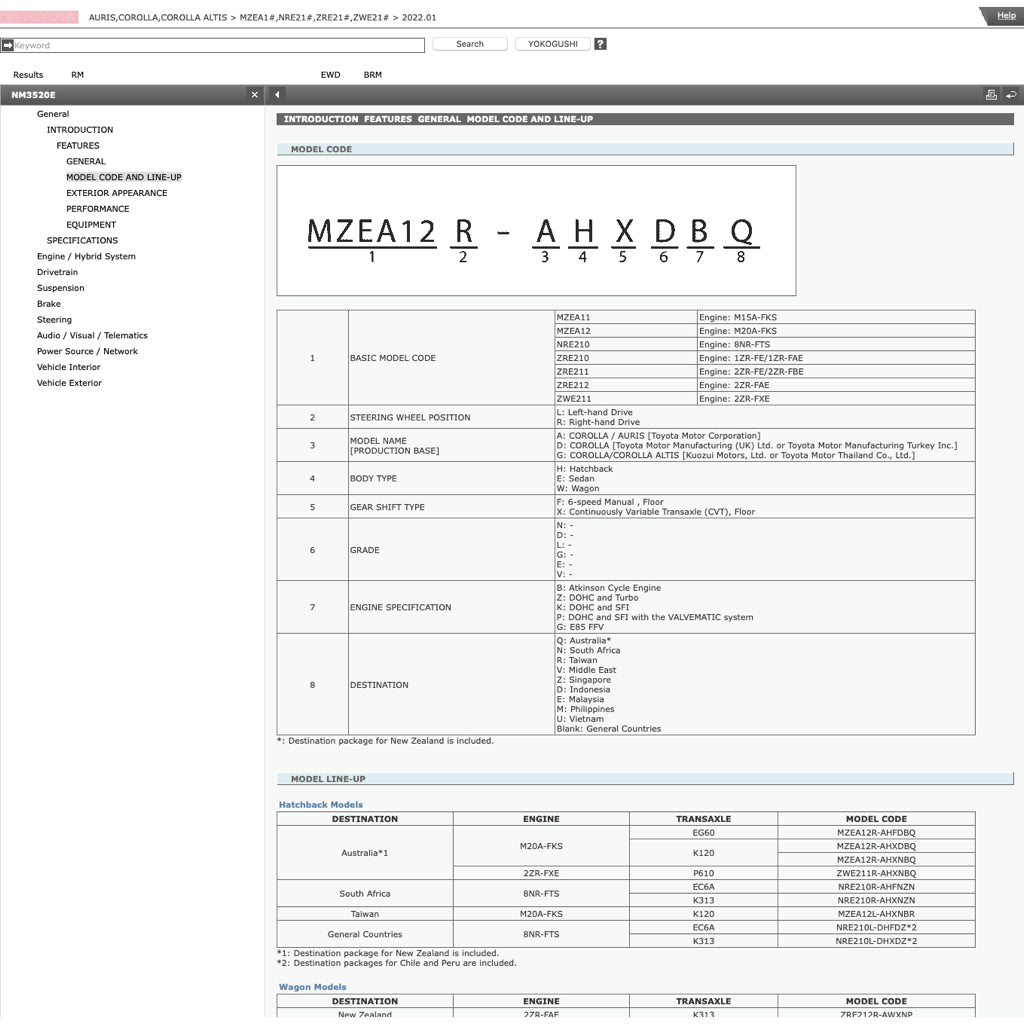Click the keyword icon inside the search box
Image resolution: width=1024 pixels, height=1024 pixels.
(x=8, y=44)
